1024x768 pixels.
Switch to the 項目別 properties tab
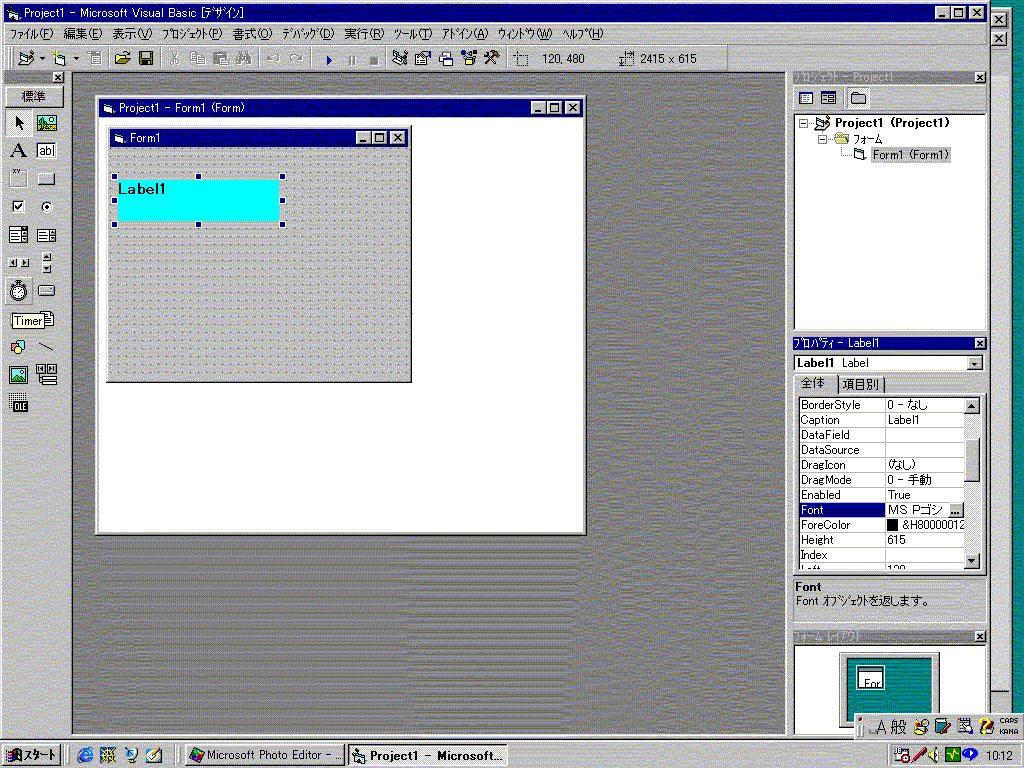tap(861, 384)
